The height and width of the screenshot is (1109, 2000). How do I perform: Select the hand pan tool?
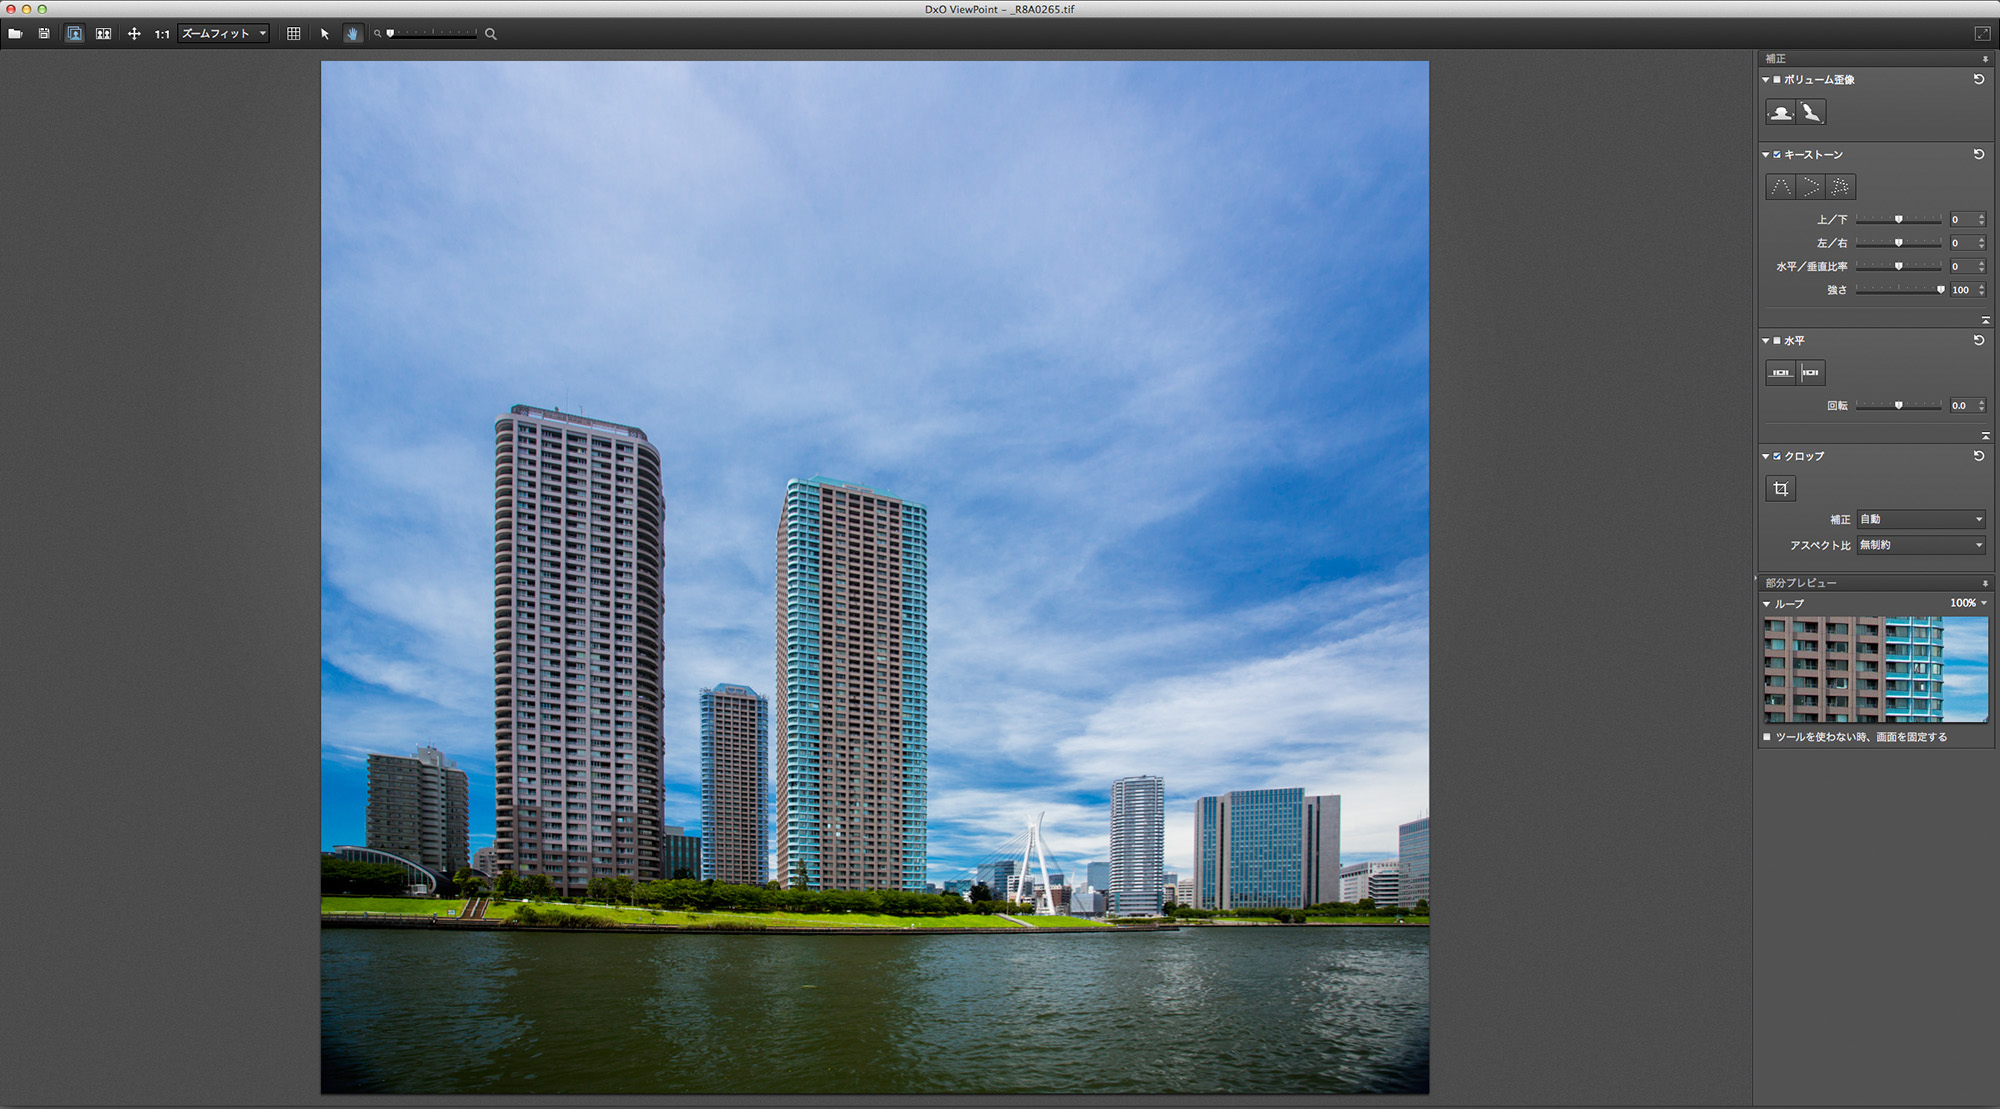(352, 33)
